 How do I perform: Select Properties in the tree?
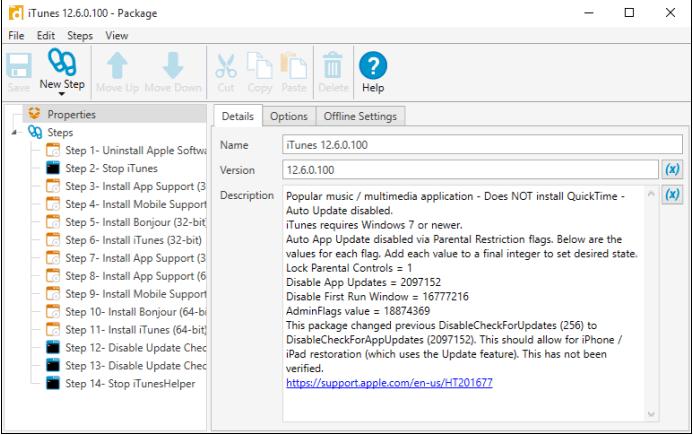(x=72, y=114)
